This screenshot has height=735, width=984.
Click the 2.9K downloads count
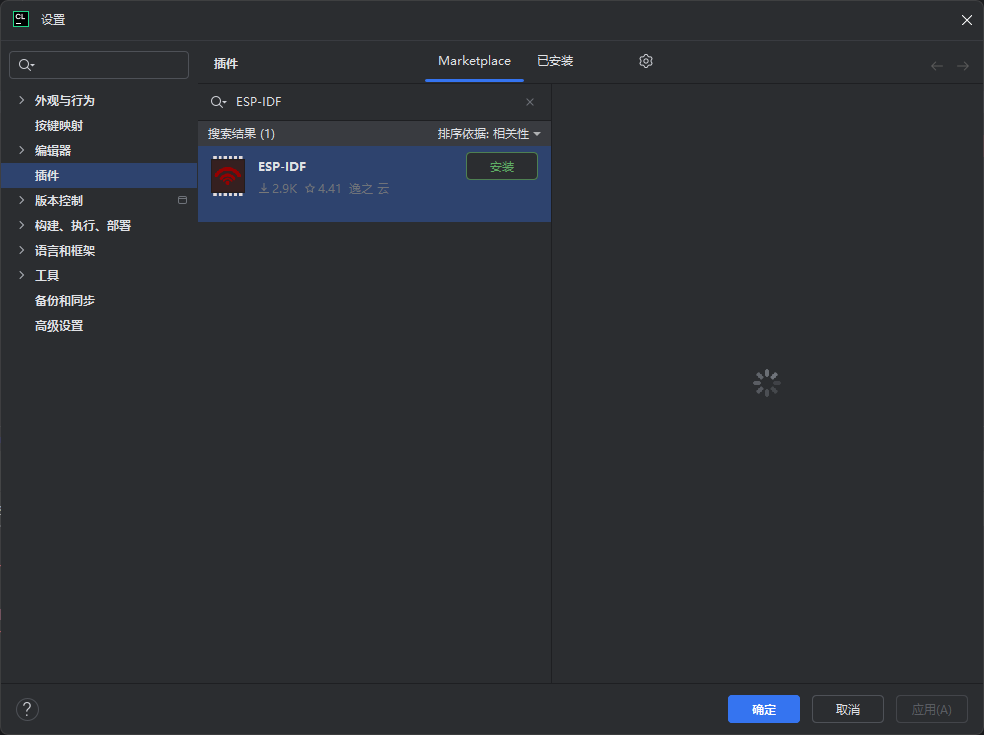pyautogui.click(x=278, y=189)
